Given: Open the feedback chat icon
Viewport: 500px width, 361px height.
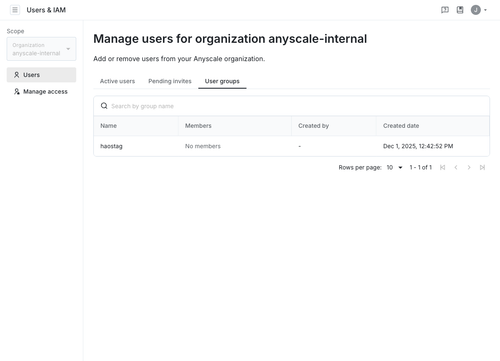Looking at the screenshot, I should (x=445, y=10).
